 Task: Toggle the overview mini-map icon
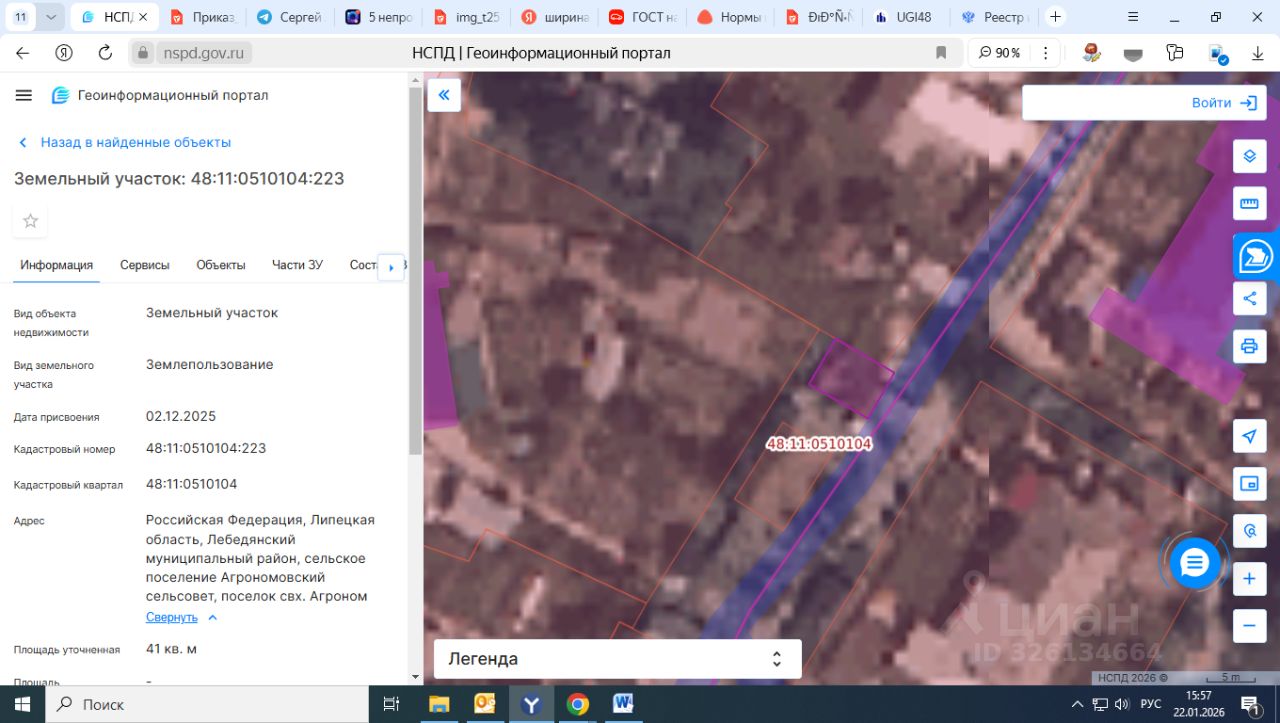[x=1249, y=484]
